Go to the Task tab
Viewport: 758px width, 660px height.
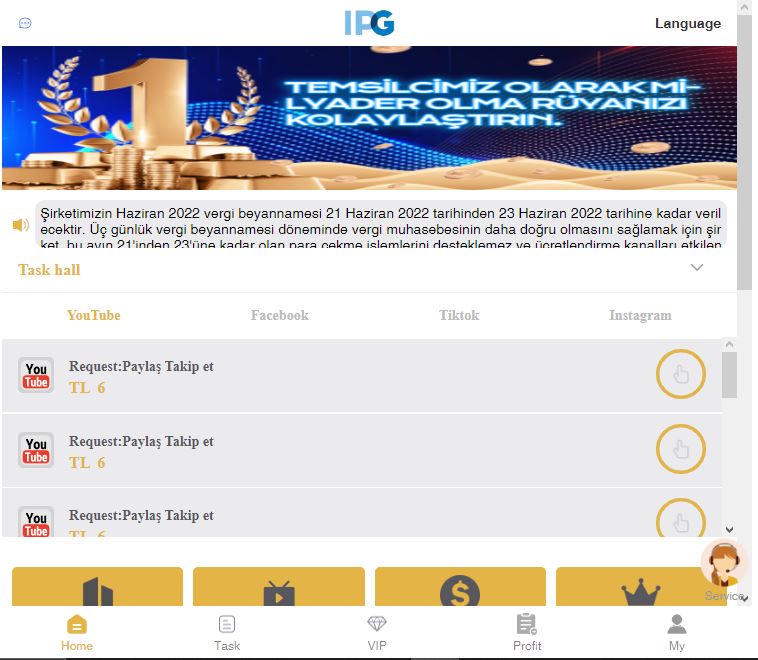(227, 633)
